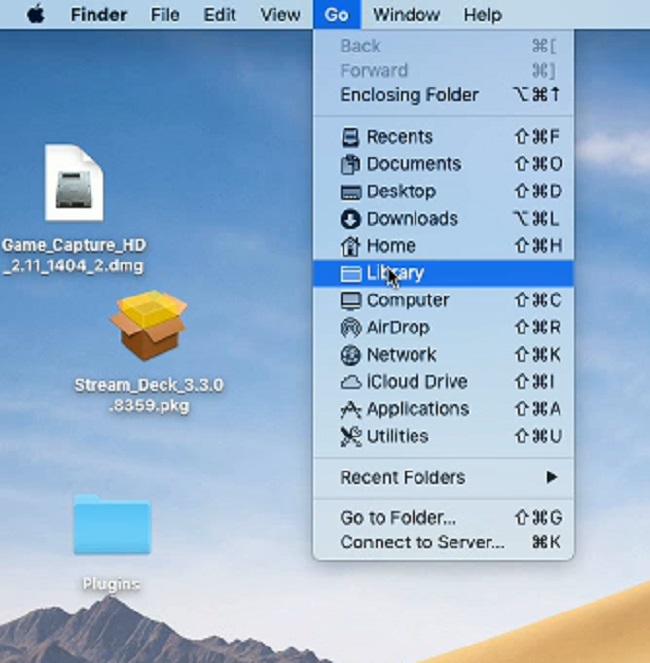Click the Home house icon

click(x=350, y=246)
